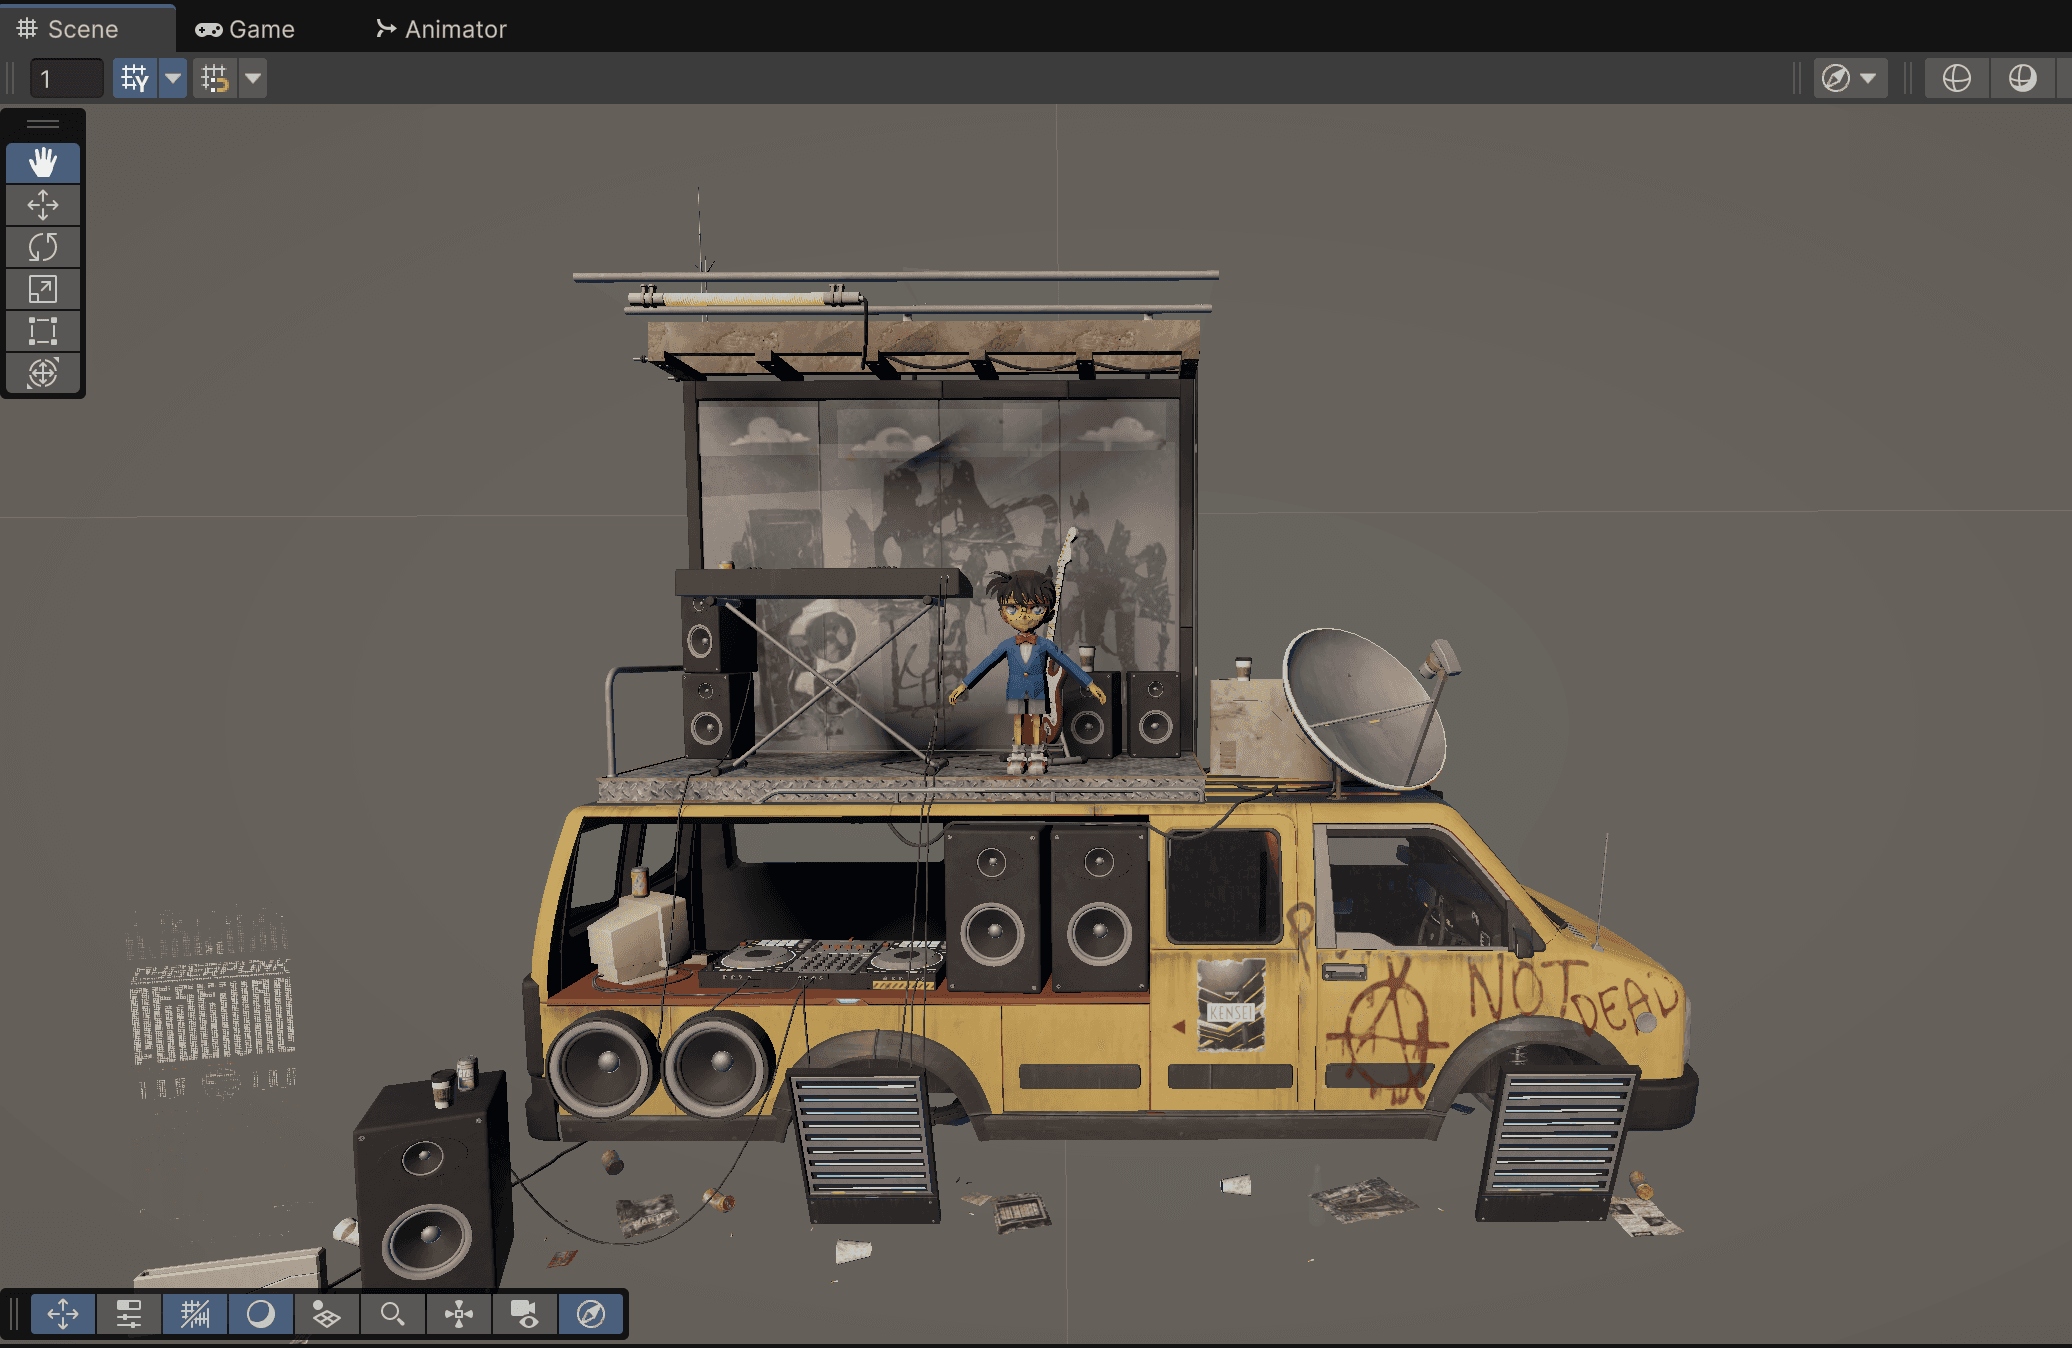
Task: Click the wireframe globe icon in top toolbar
Action: (1957, 78)
